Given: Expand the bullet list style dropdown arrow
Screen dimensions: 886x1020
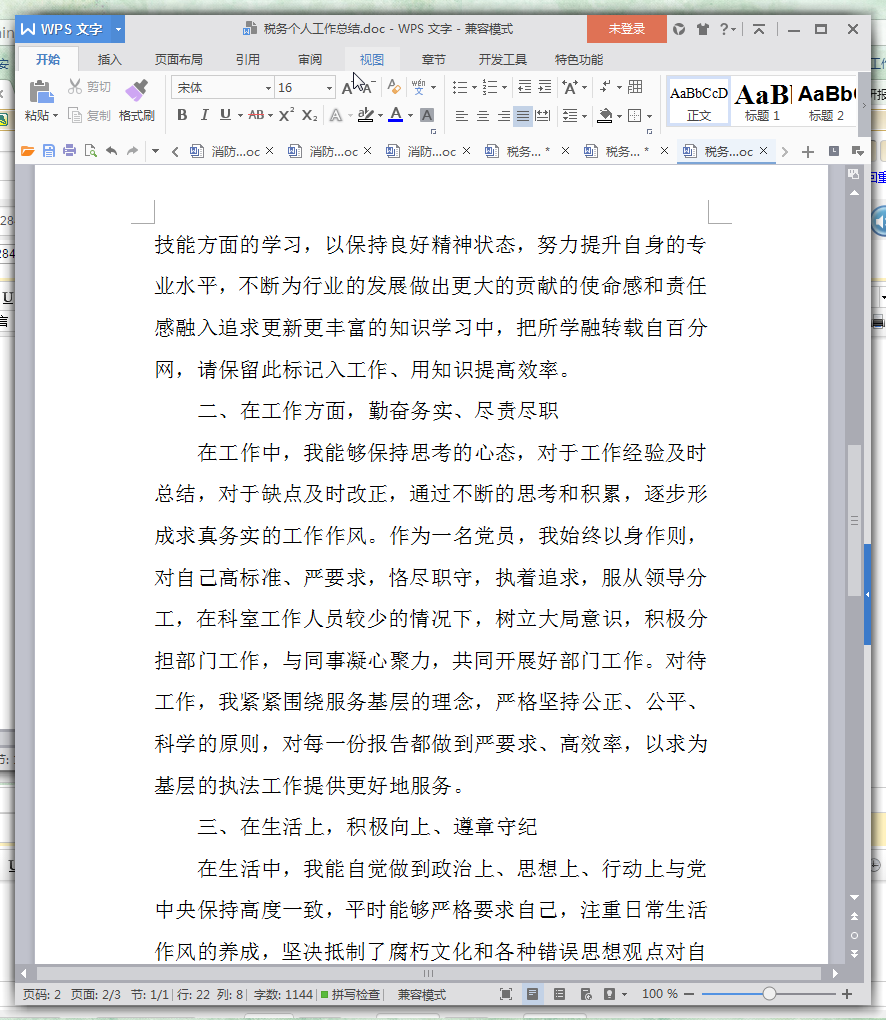Looking at the screenshot, I should pyautogui.click(x=474, y=88).
